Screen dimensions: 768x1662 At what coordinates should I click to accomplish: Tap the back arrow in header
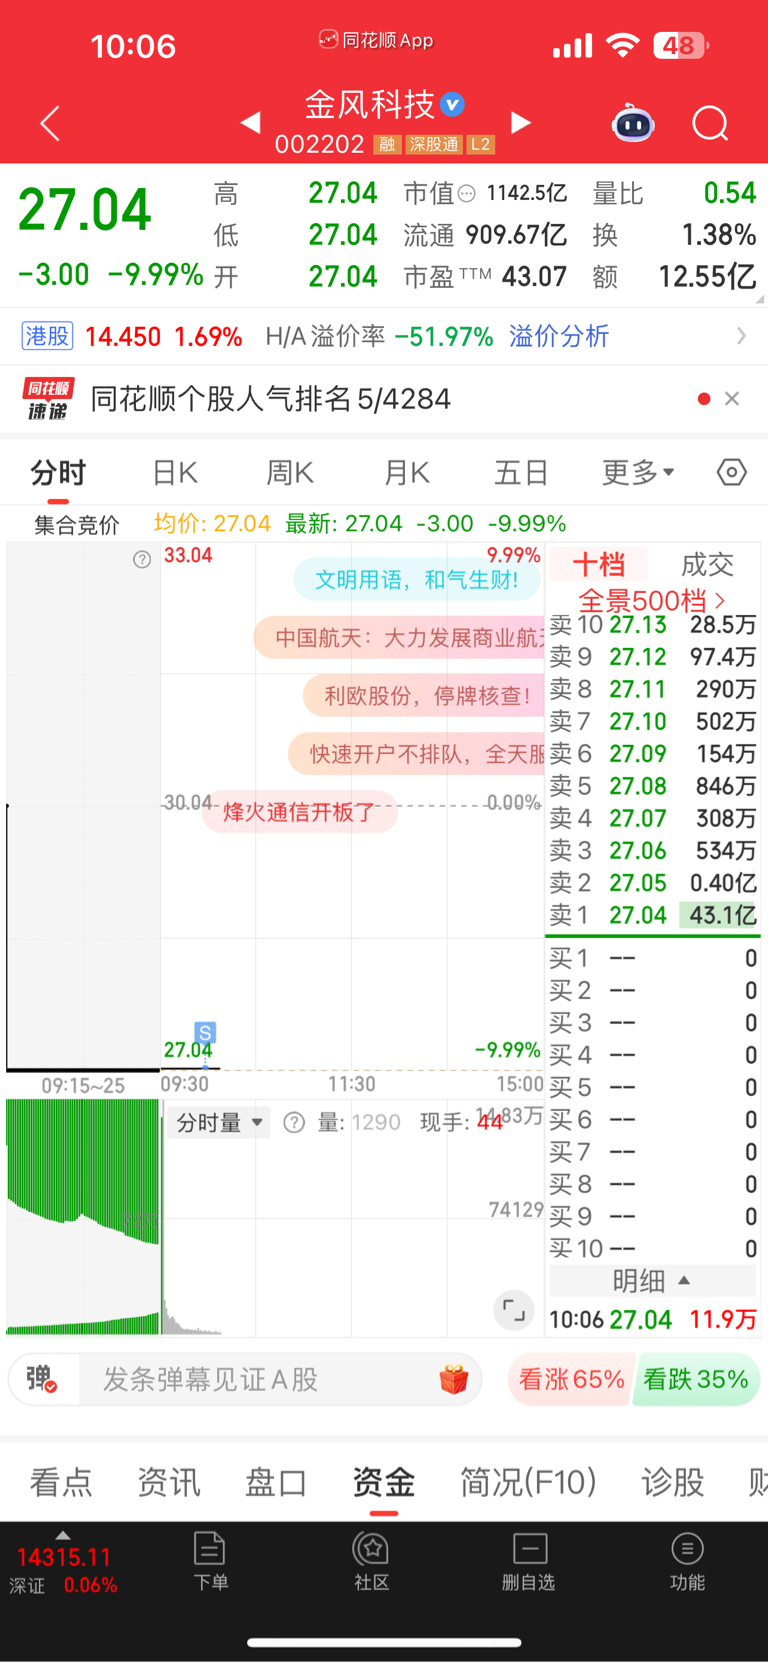coord(50,124)
